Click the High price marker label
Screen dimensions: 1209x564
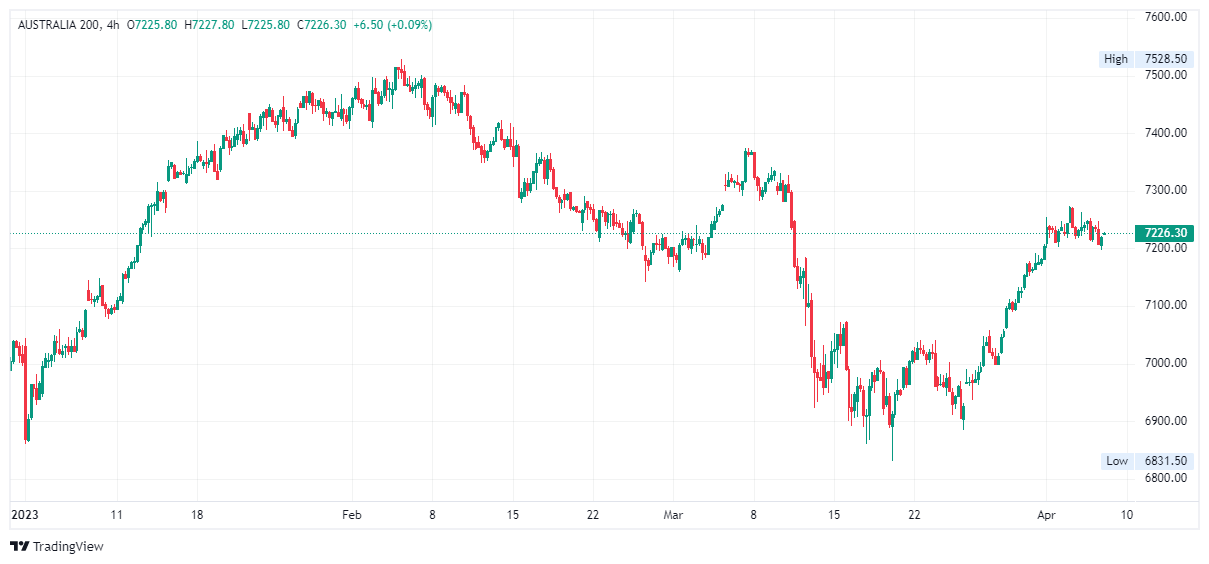1115,59
